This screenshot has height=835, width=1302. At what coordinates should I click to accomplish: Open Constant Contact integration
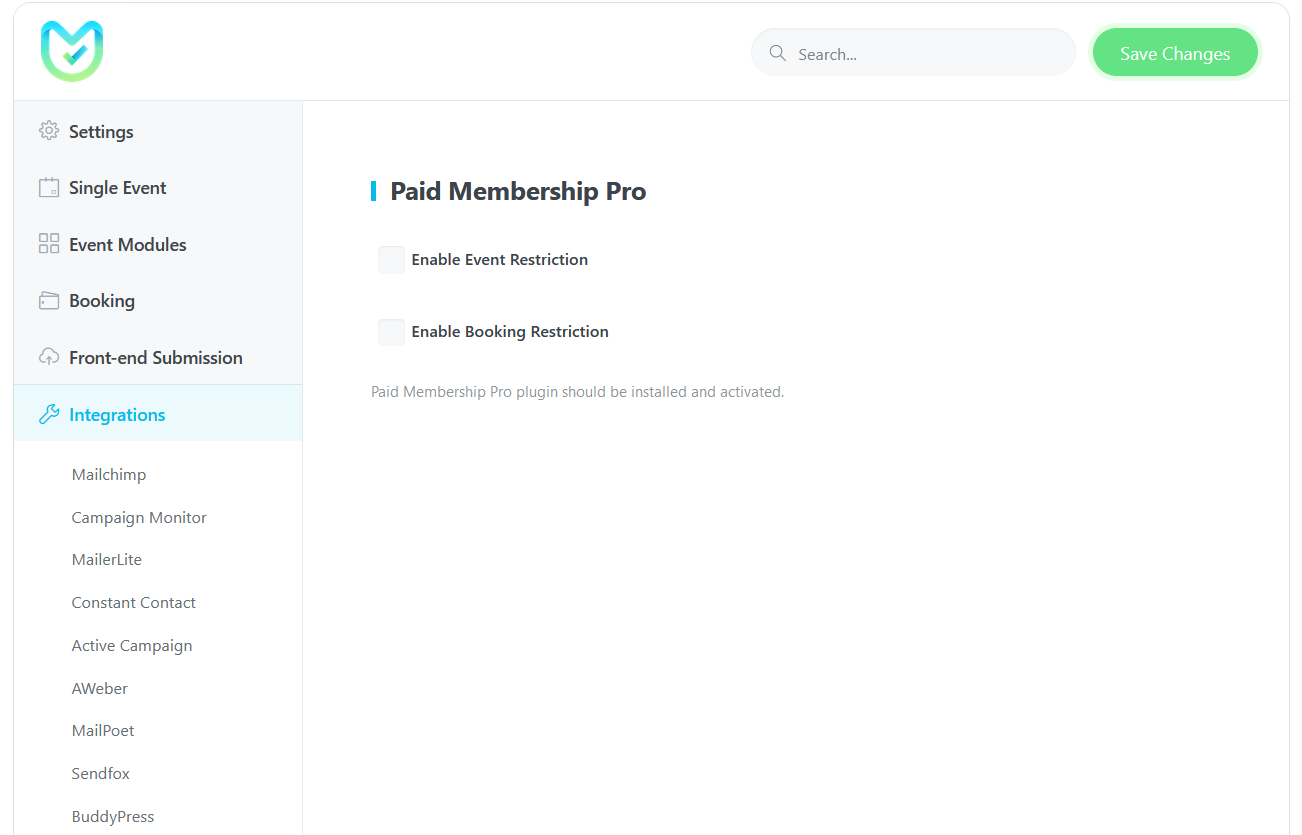(x=134, y=602)
